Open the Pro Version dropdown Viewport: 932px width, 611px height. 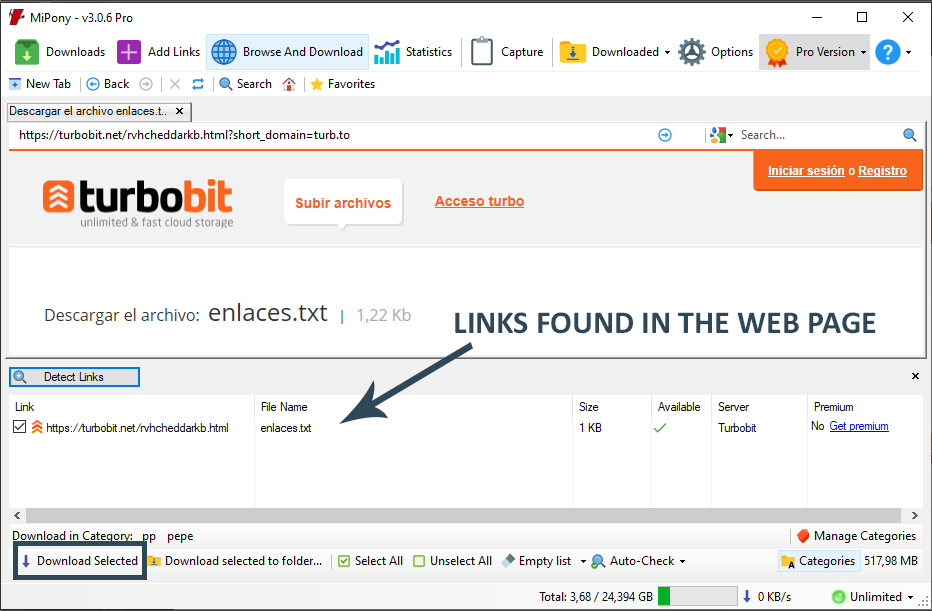[863, 52]
